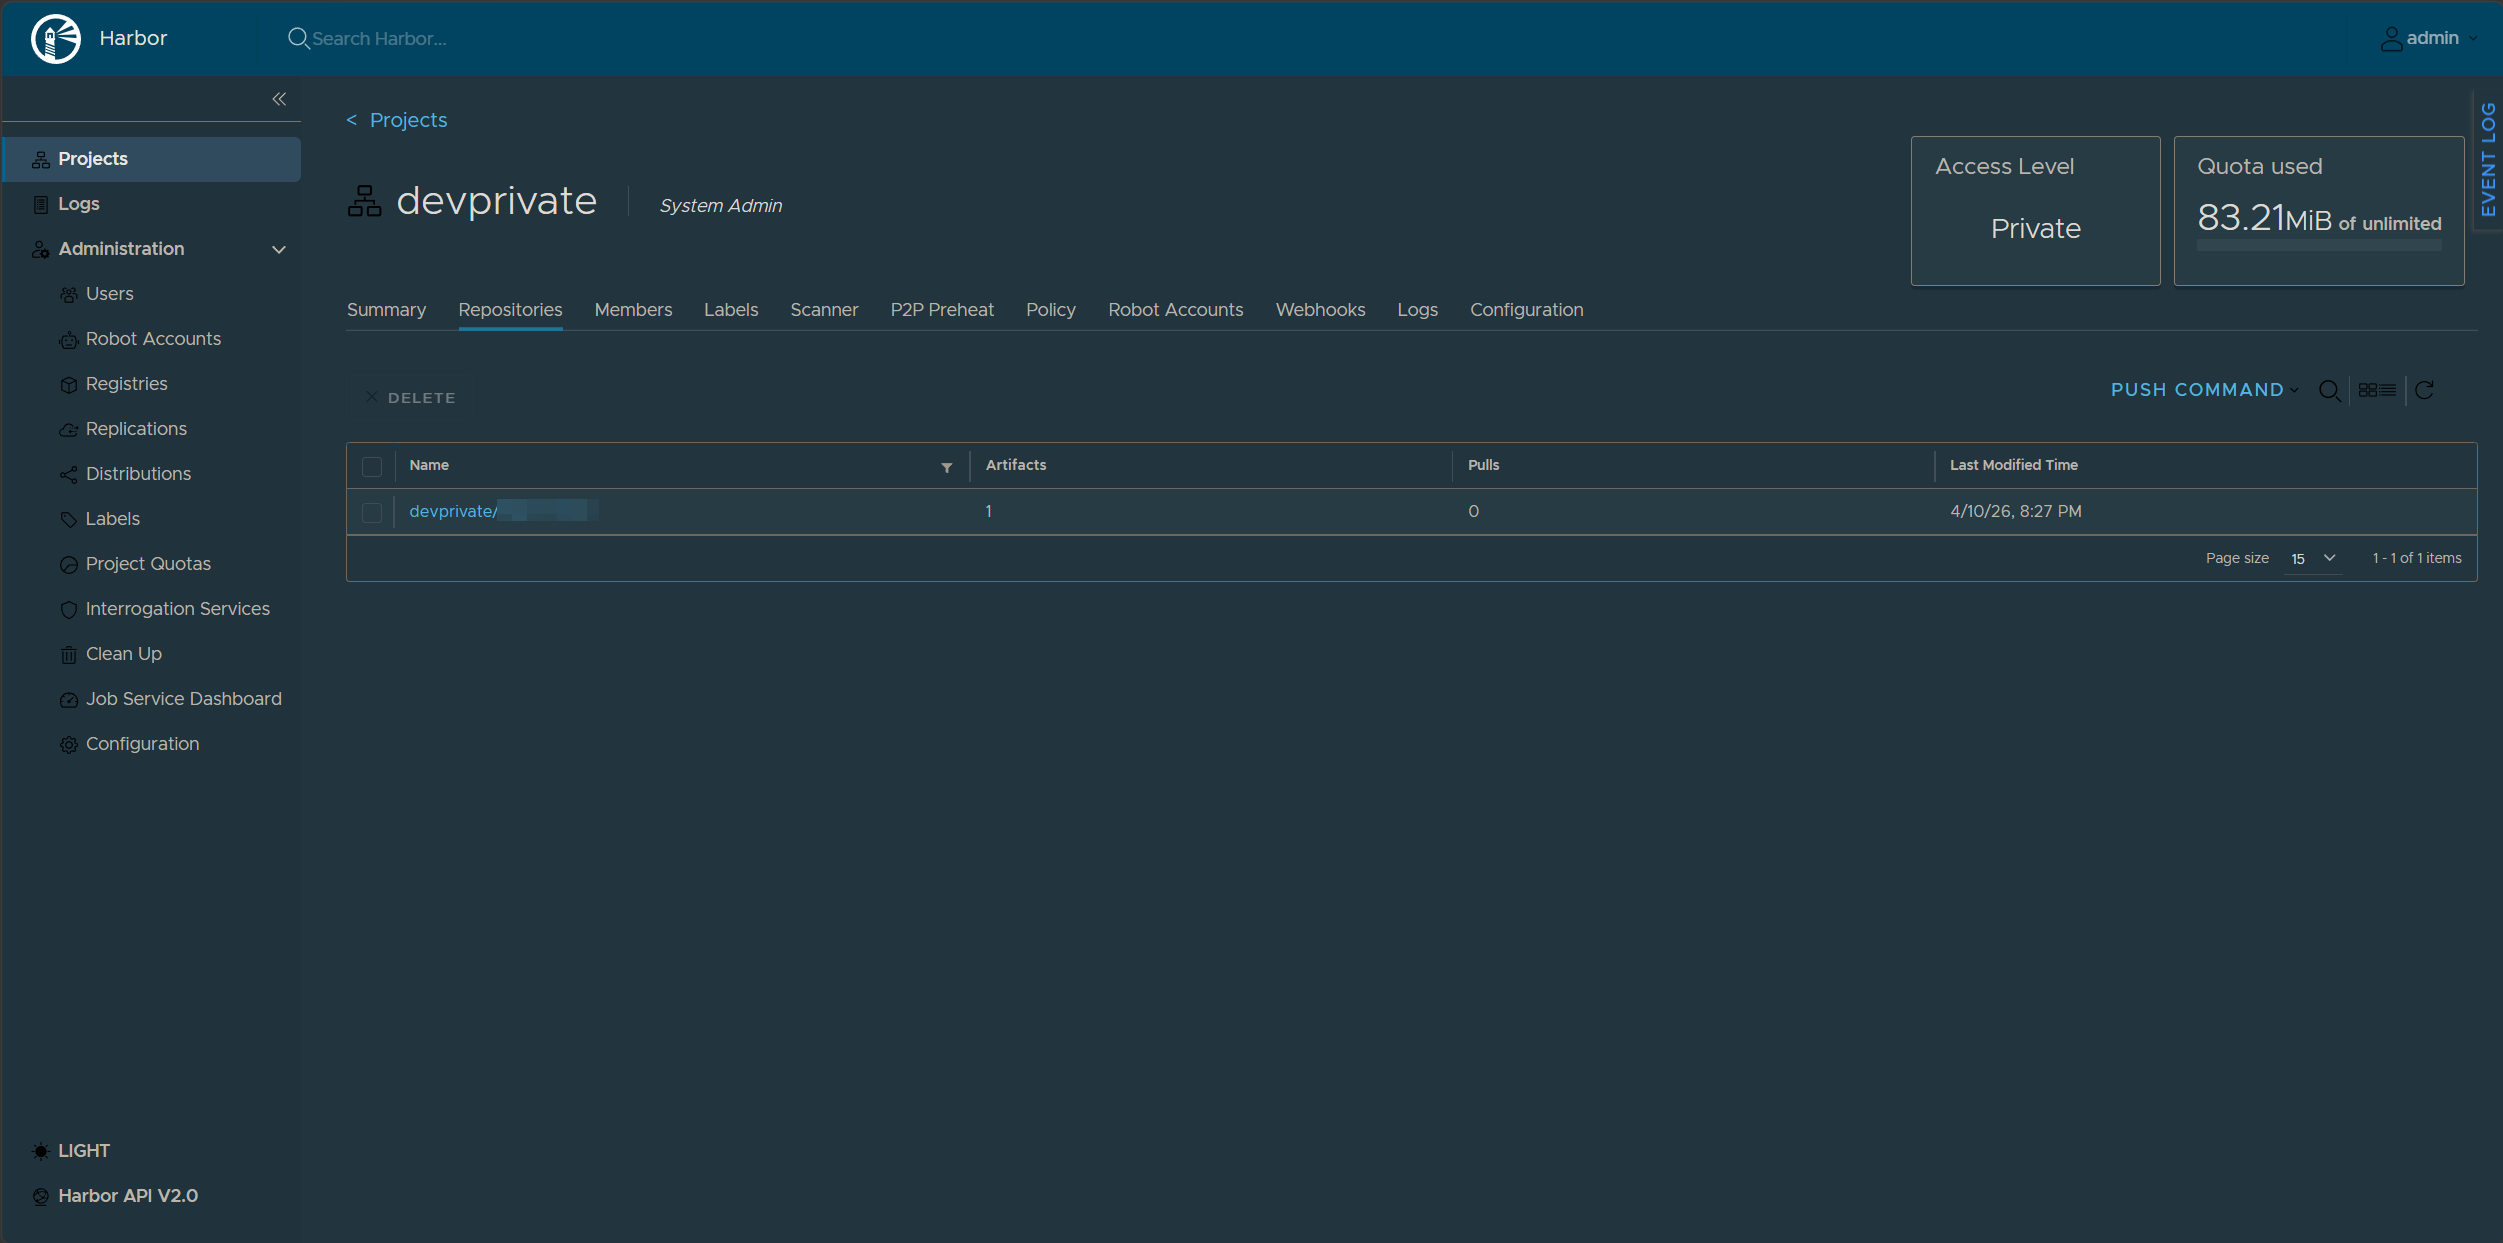Click the Name column filter icon

point(946,467)
